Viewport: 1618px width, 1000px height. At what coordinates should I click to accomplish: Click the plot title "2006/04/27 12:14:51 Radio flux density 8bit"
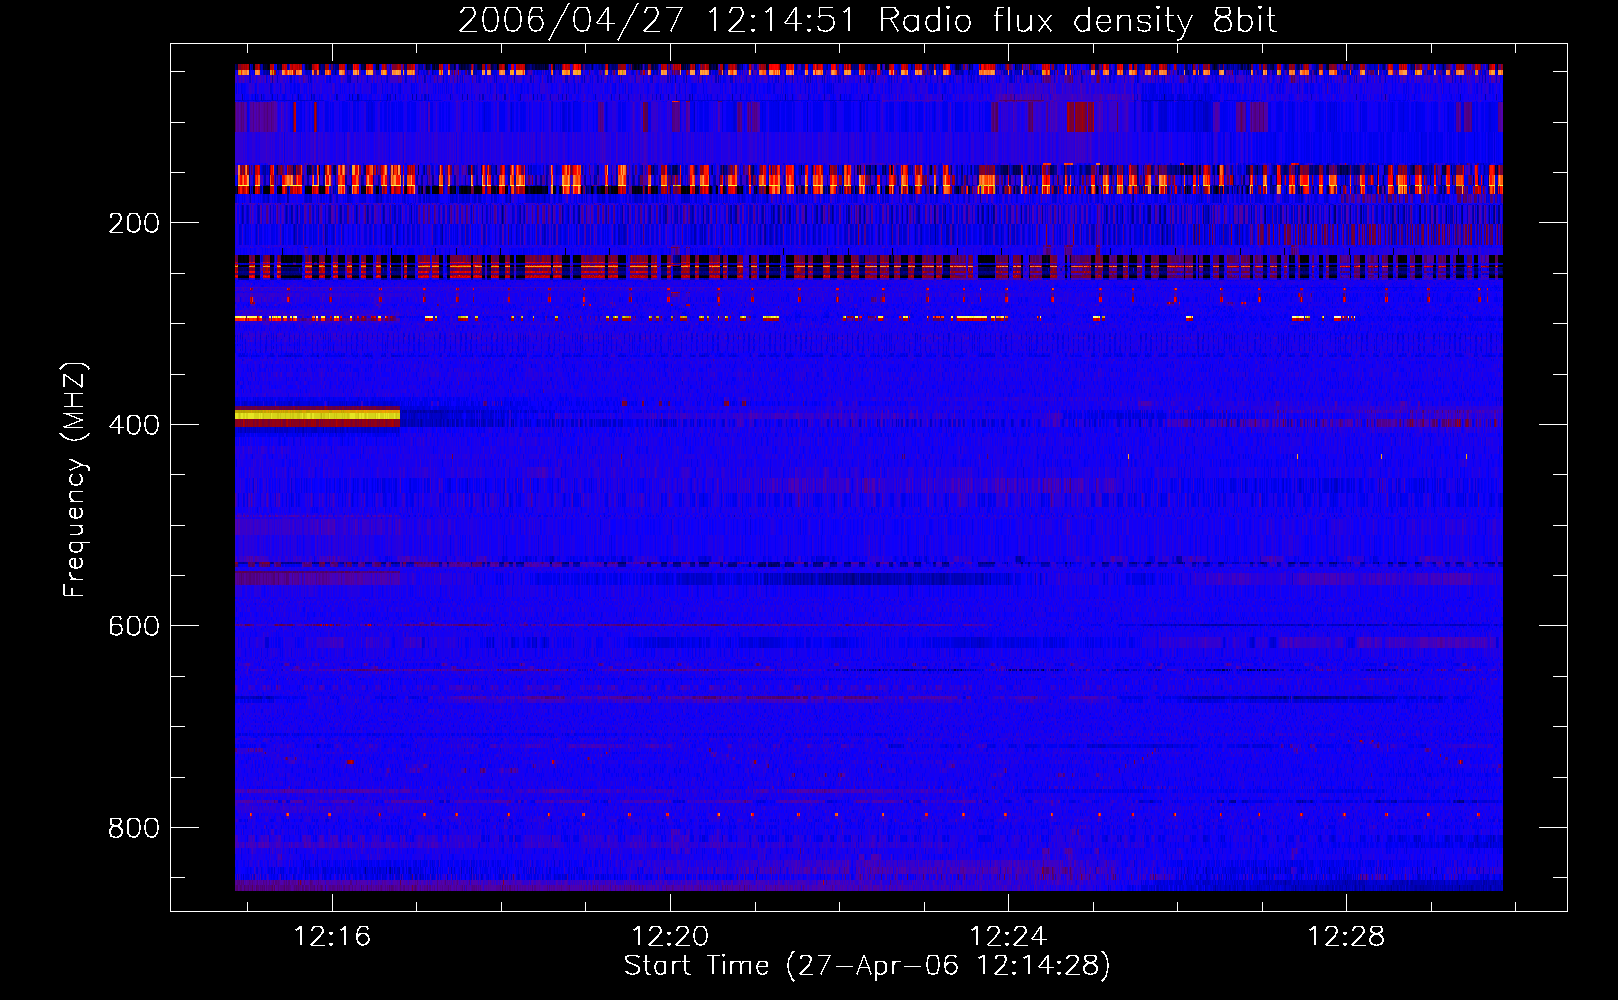click(x=867, y=20)
